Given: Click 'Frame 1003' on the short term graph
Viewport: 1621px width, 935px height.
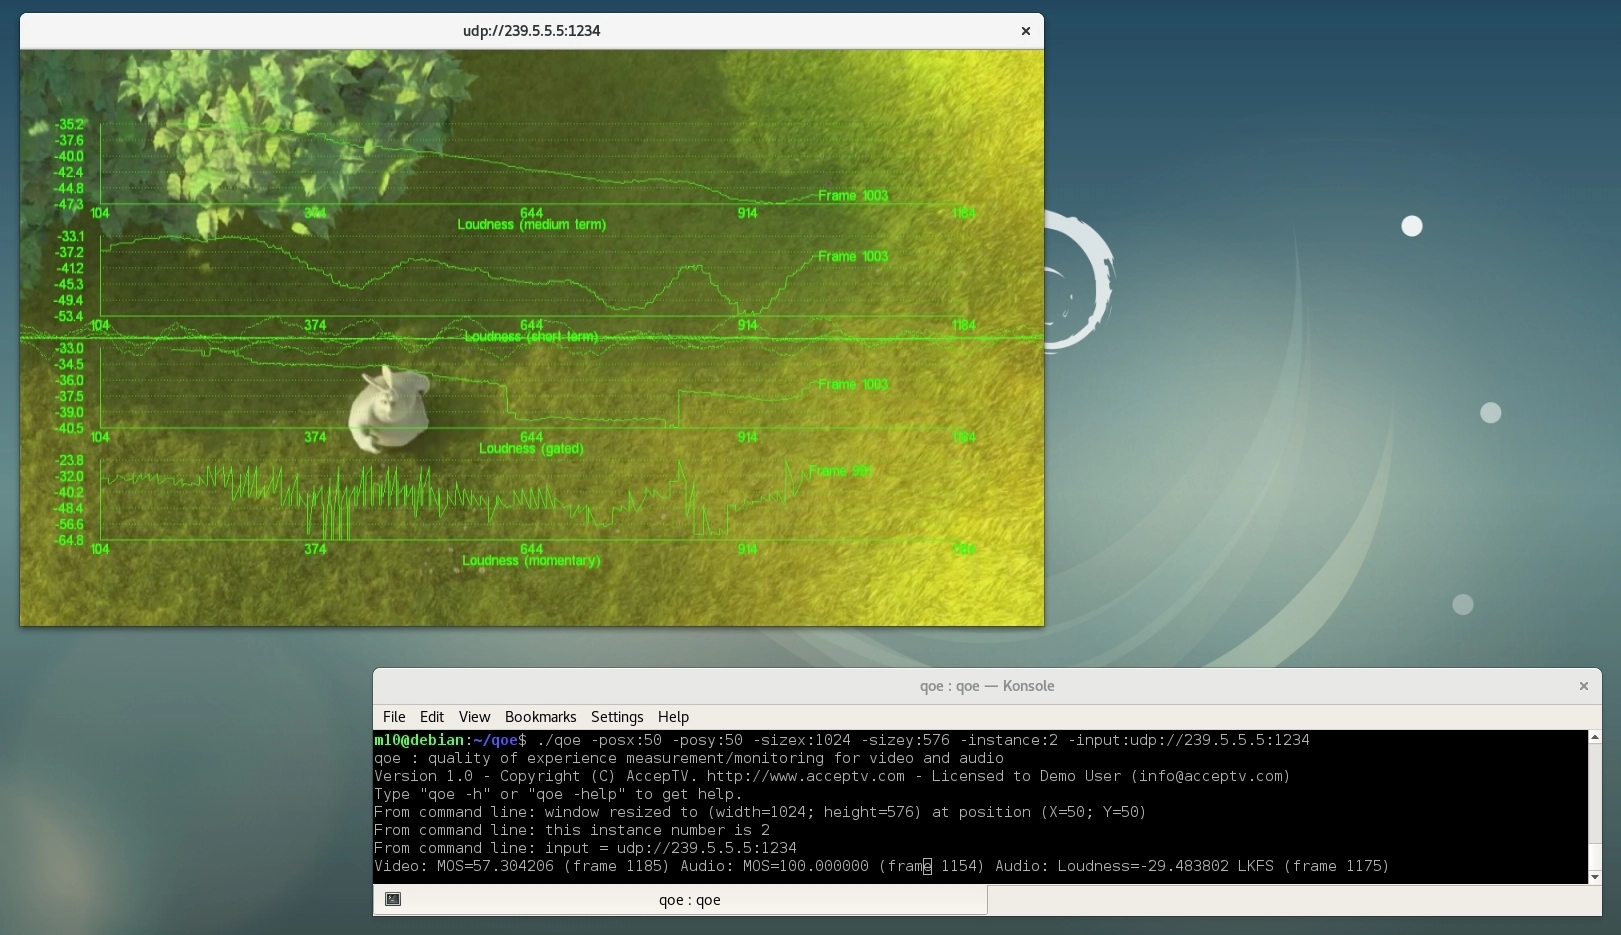Looking at the screenshot, I should (x=853, y=257).
